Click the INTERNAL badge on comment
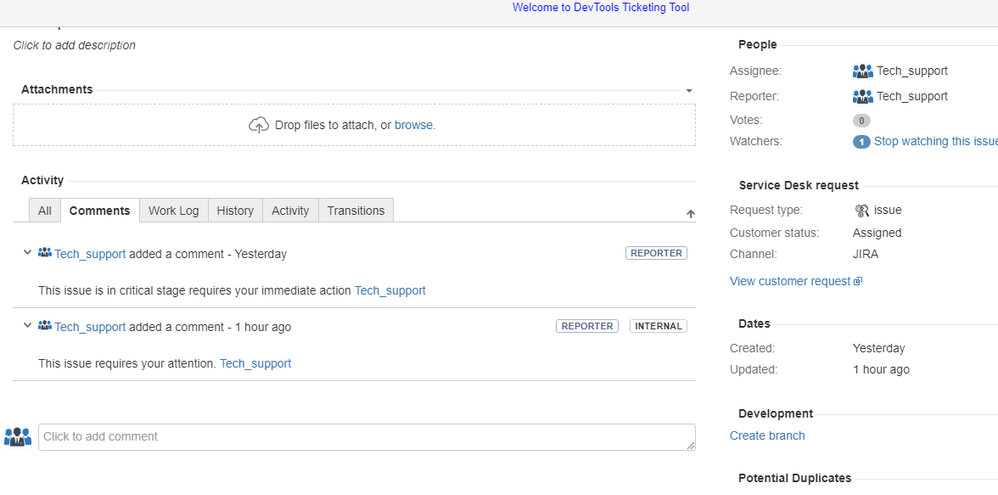998x495 pixels. (x=658, y=326)
